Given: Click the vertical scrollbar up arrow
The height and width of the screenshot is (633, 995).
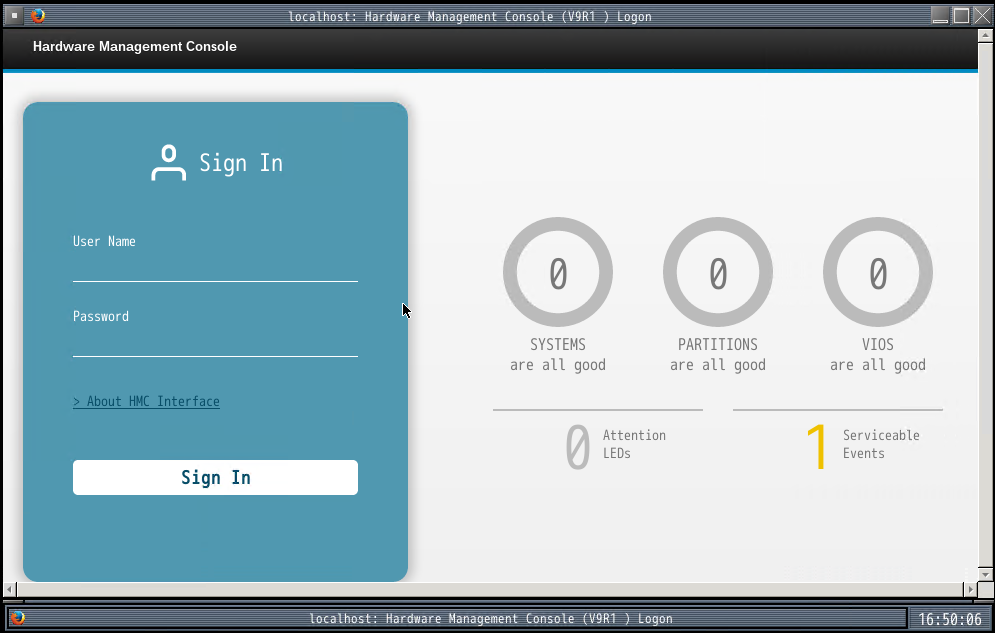Looking at the screenshot, I should pos(985,36).
